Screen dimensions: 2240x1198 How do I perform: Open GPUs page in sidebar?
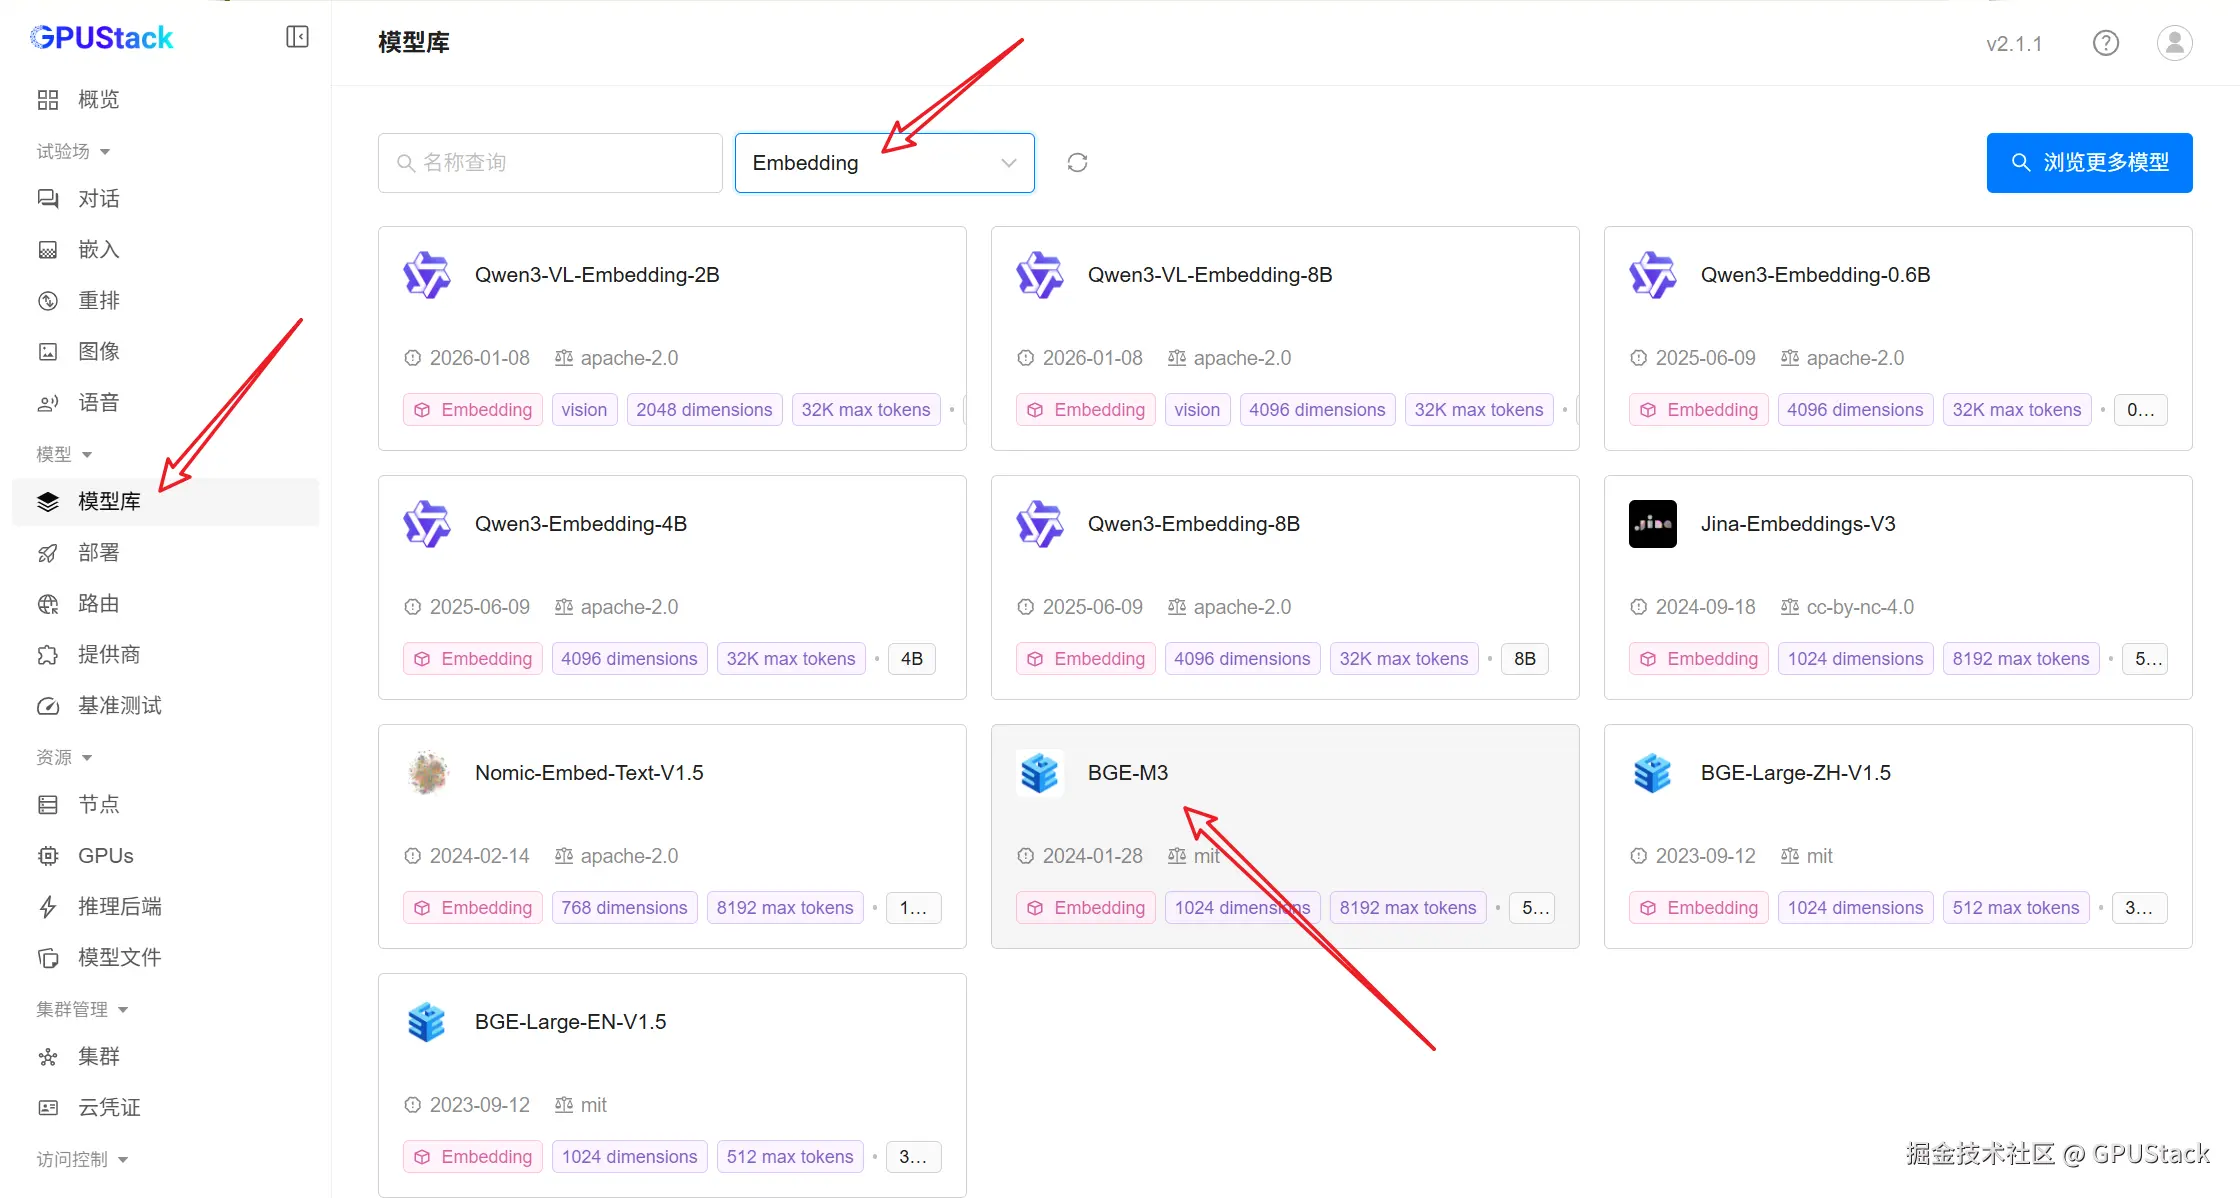[105, 856]
